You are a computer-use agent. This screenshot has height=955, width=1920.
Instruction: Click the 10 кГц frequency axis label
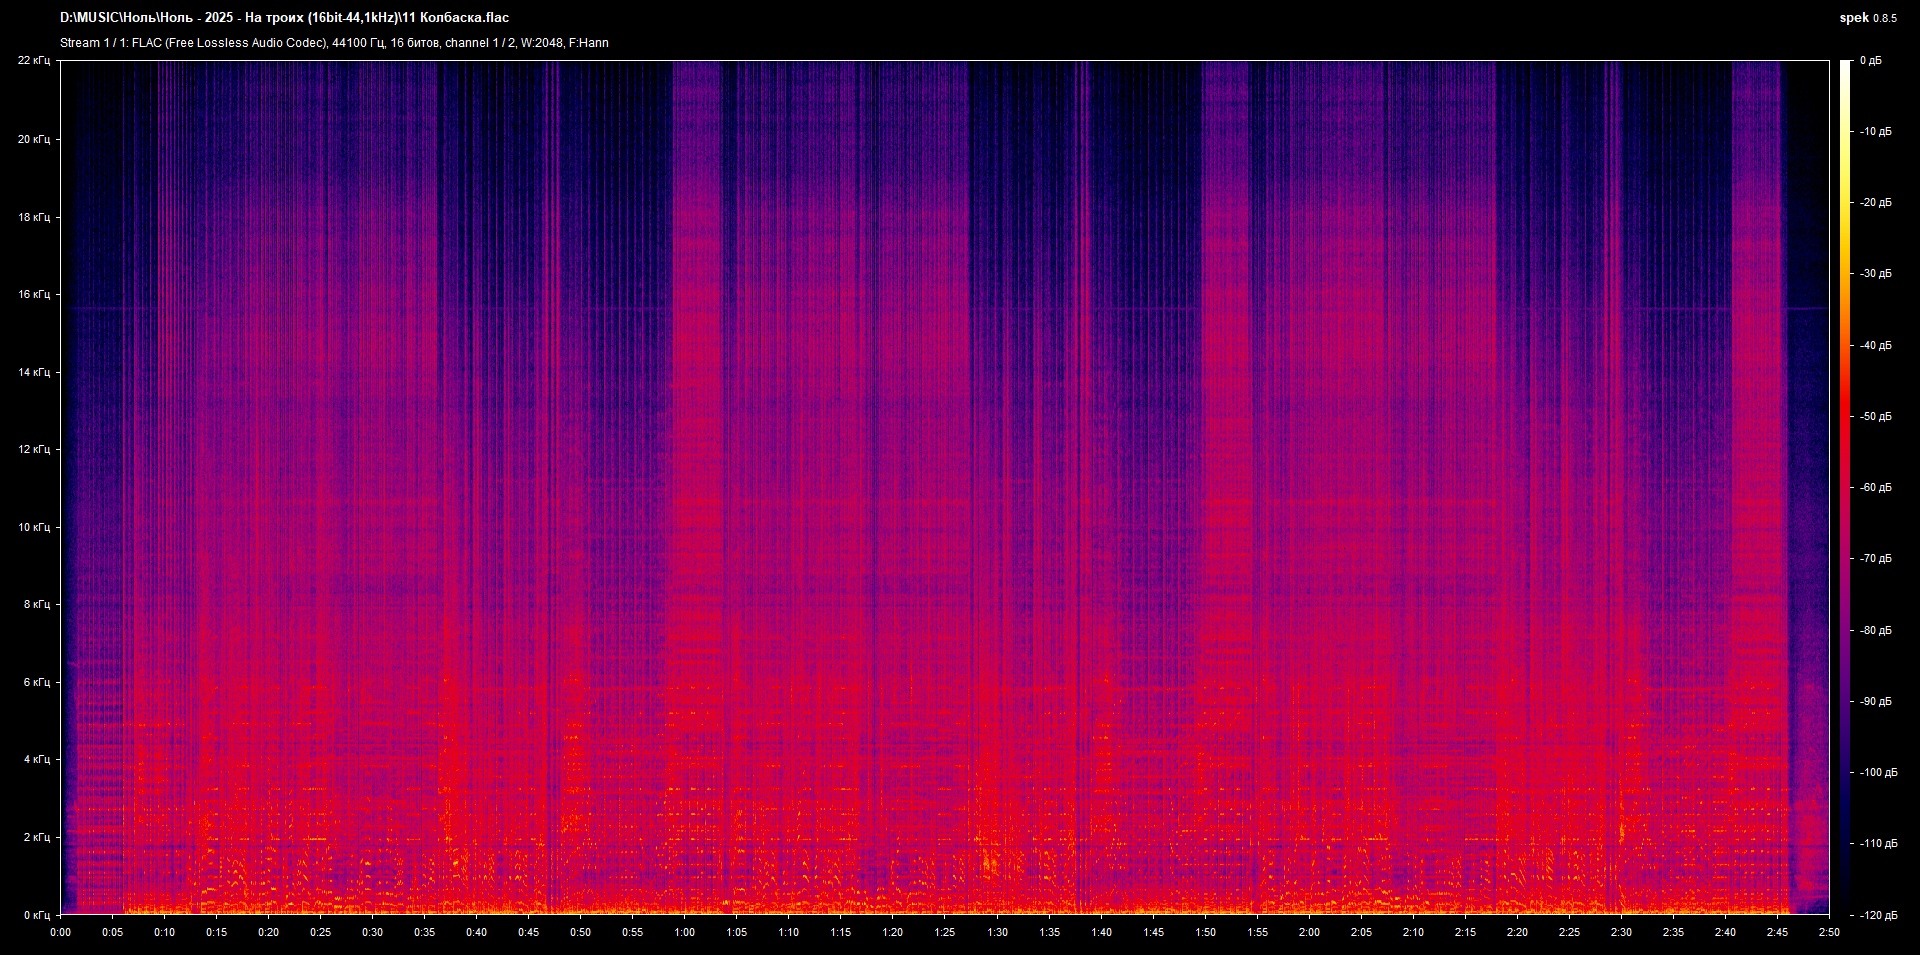coord(33,526)
